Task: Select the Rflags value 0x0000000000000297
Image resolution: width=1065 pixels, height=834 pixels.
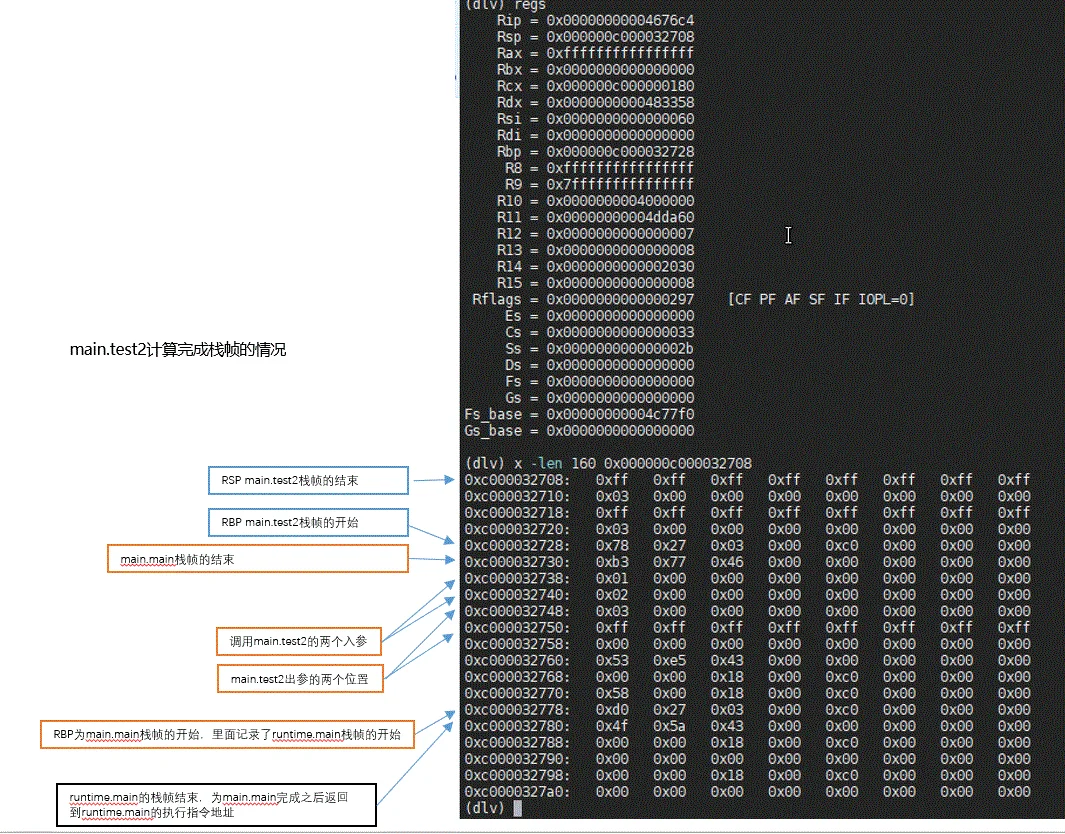Action: (620, 300)
